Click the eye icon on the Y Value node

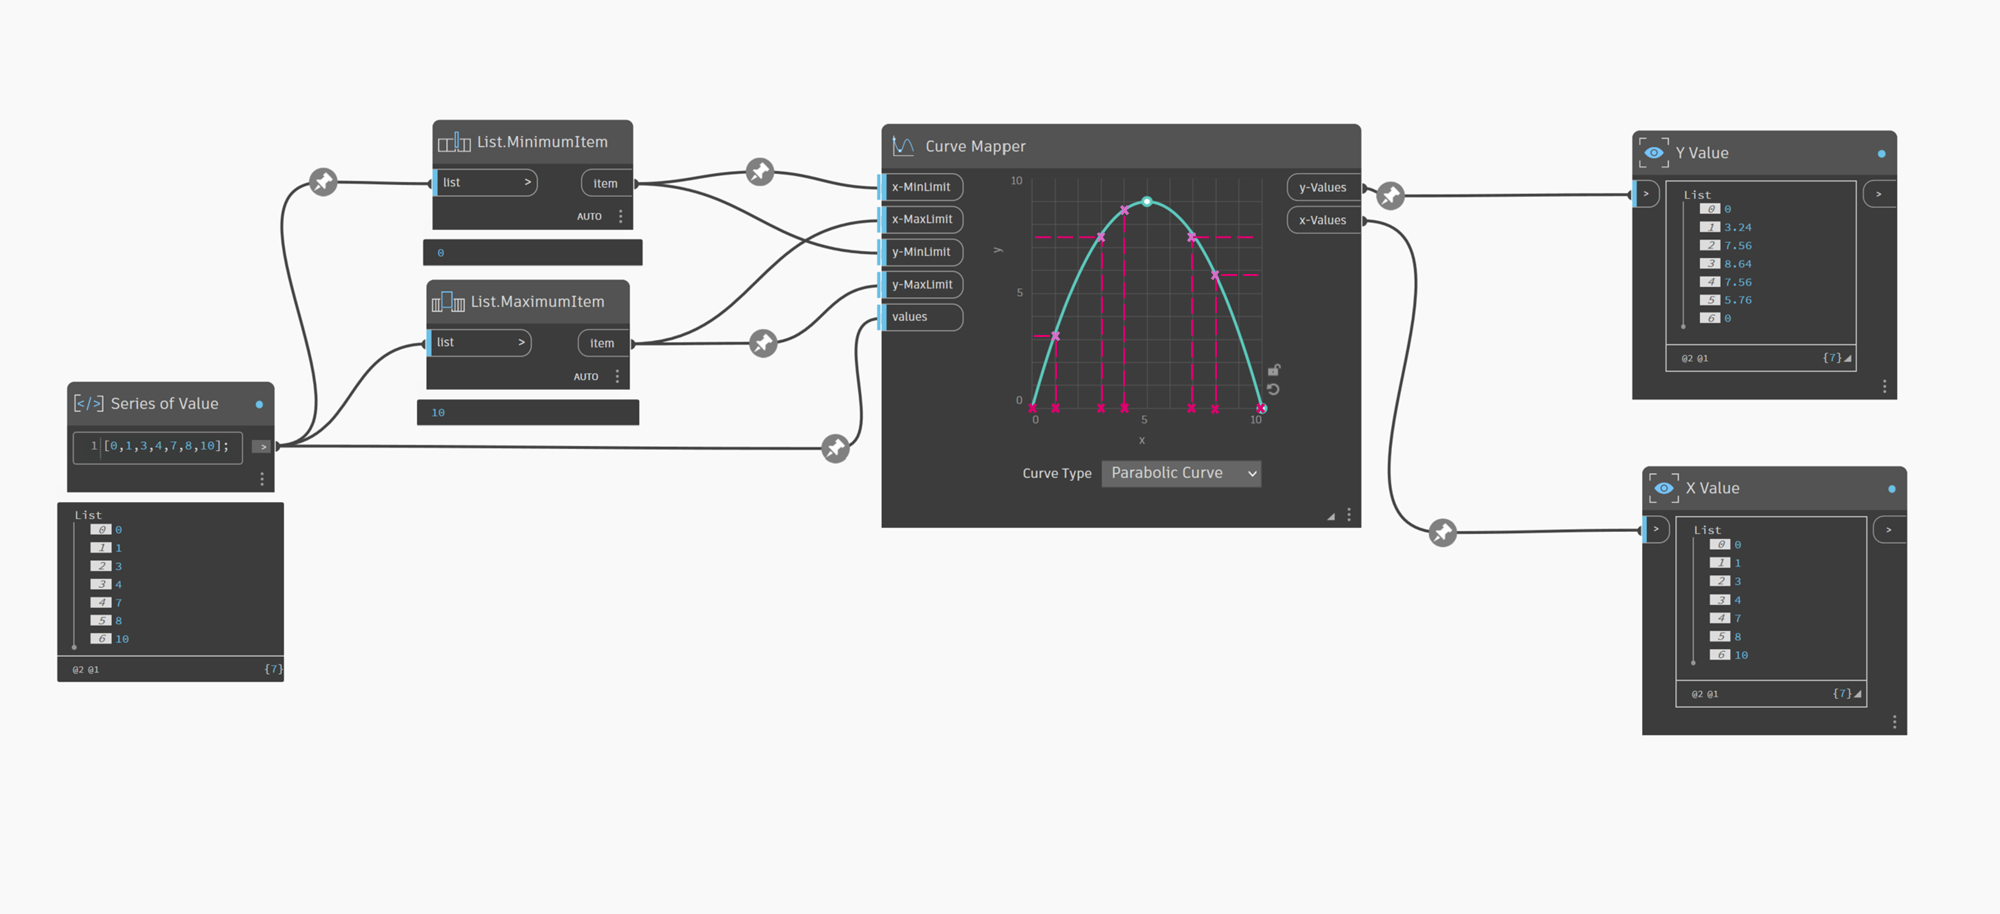[1654, 153]
